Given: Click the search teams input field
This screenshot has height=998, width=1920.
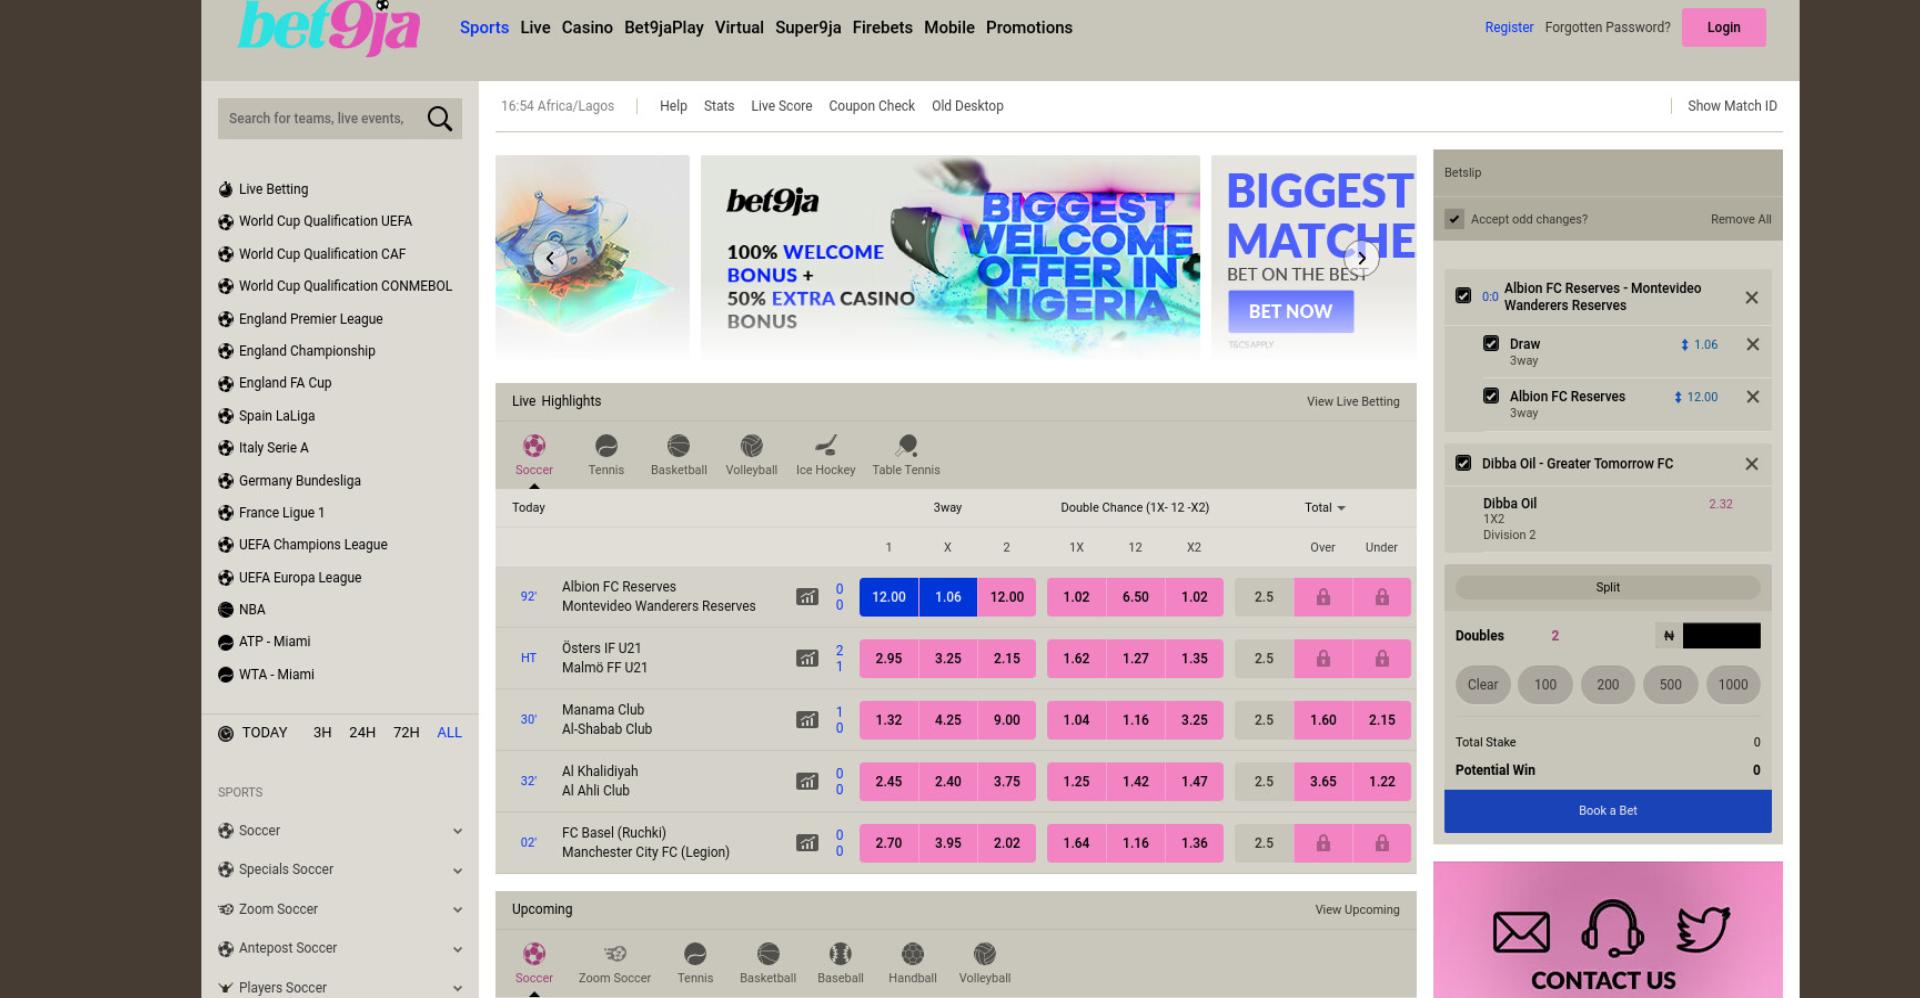Looking at the screenshot, I should pyautogui.click(x=320, y=119).
